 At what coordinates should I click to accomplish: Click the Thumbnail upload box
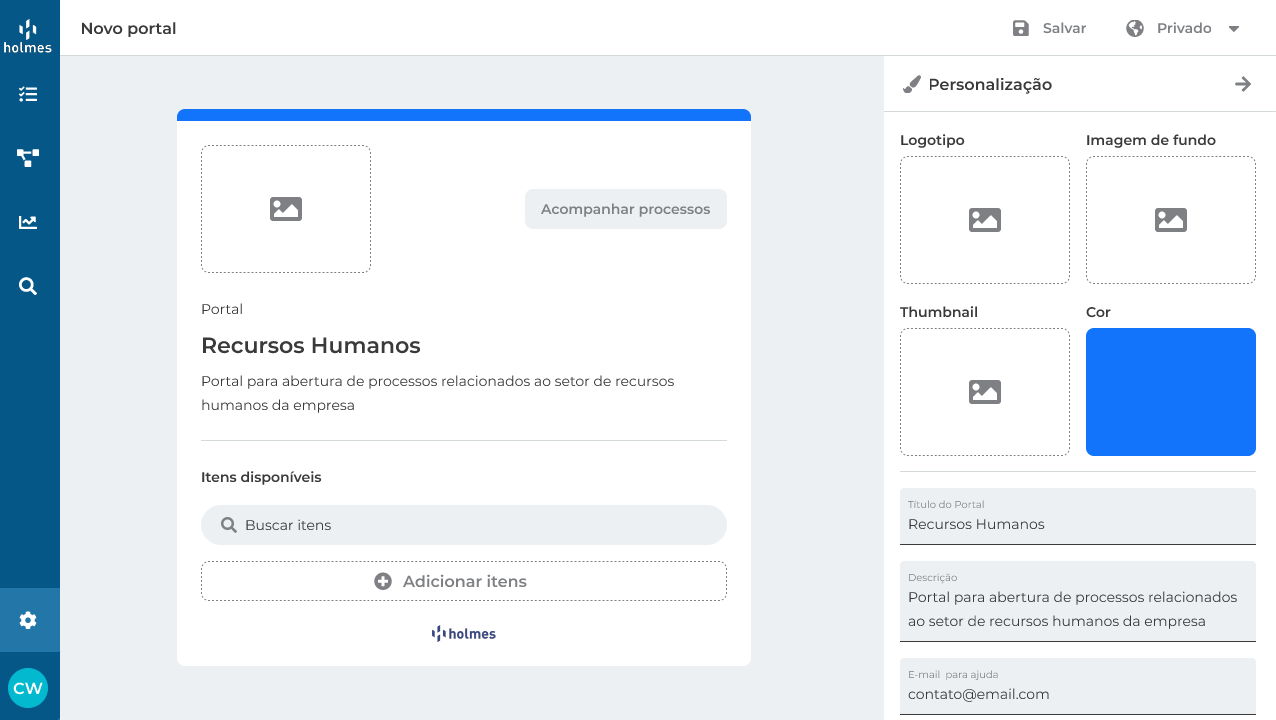985,392
